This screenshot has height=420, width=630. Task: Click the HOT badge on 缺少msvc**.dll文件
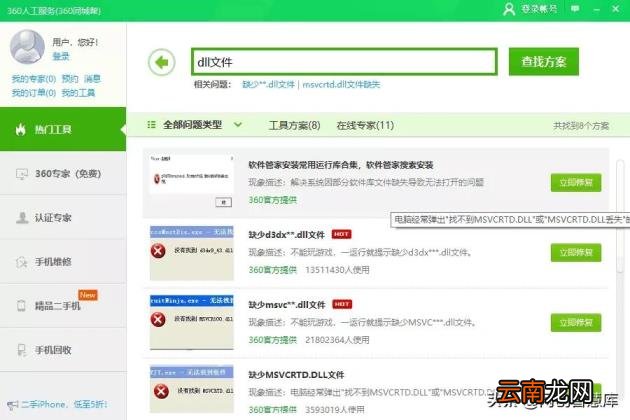coord(342,304)
